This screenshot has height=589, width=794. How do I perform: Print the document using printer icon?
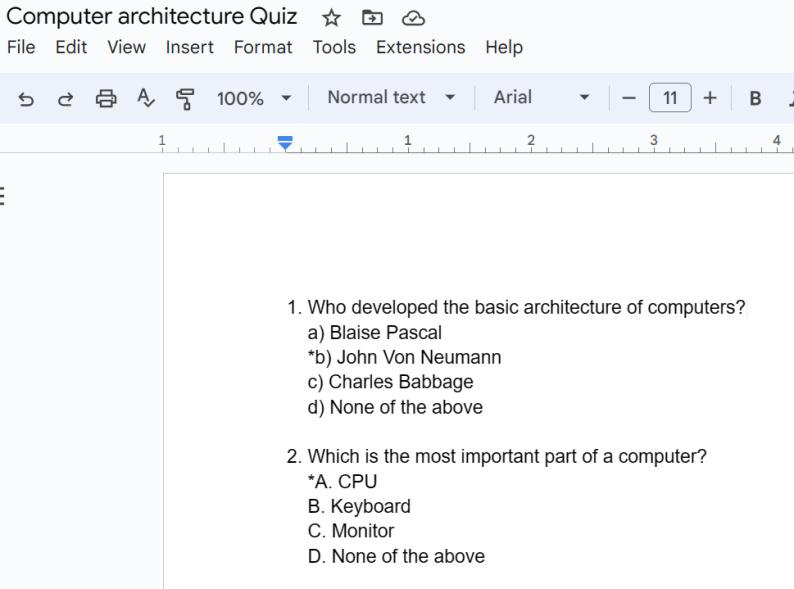point(105,98)
